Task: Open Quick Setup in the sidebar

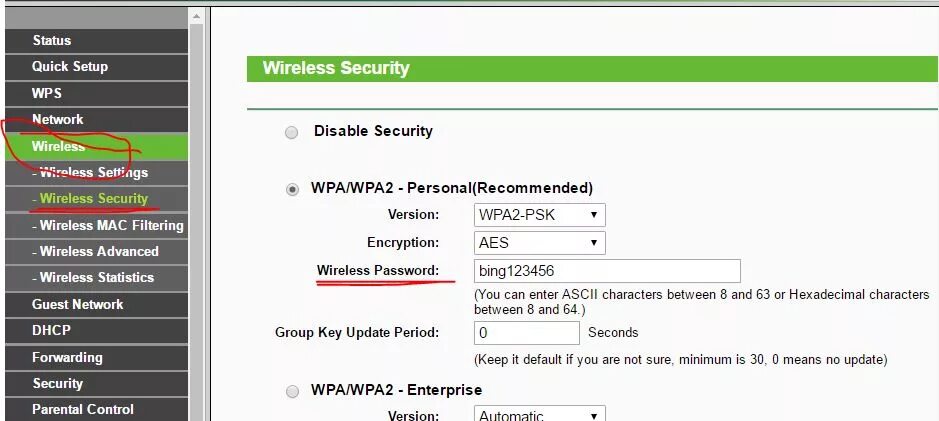Action: point(96,66)
